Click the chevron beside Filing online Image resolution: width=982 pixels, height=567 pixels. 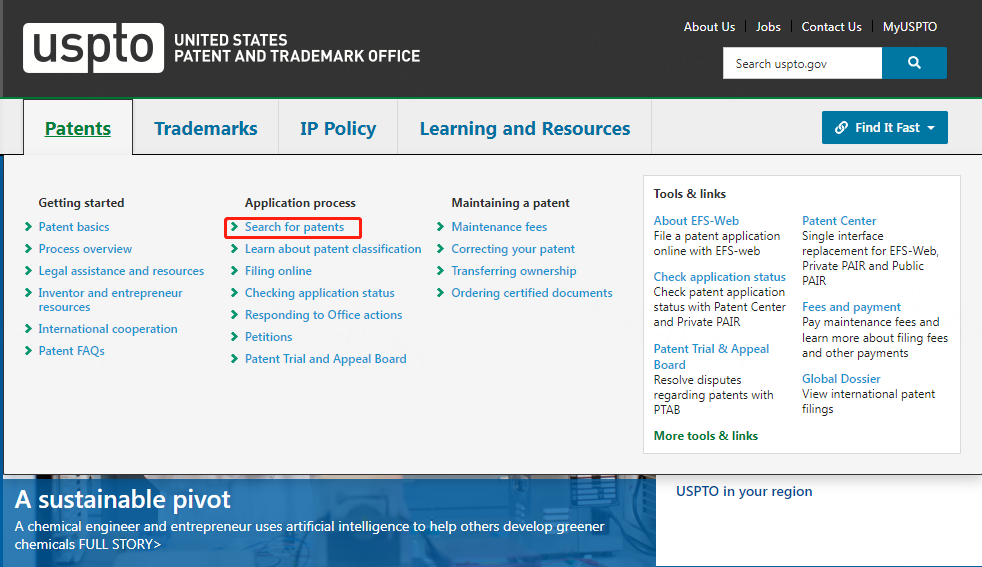pyautogui.click(x=234, y=271)
